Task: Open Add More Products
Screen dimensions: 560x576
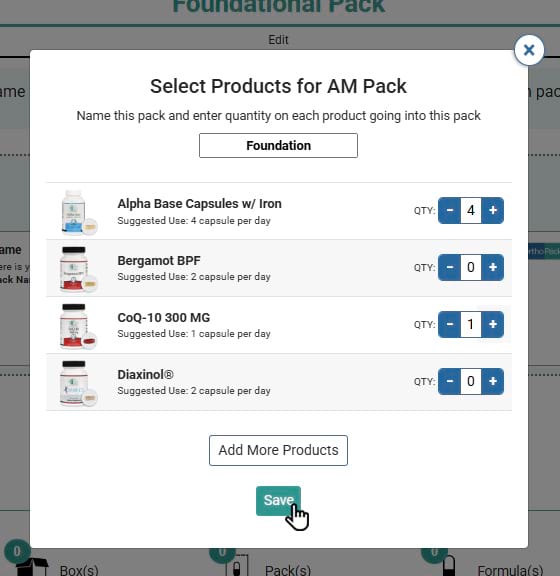Action: pyautogui.click(x=279, y=450)
